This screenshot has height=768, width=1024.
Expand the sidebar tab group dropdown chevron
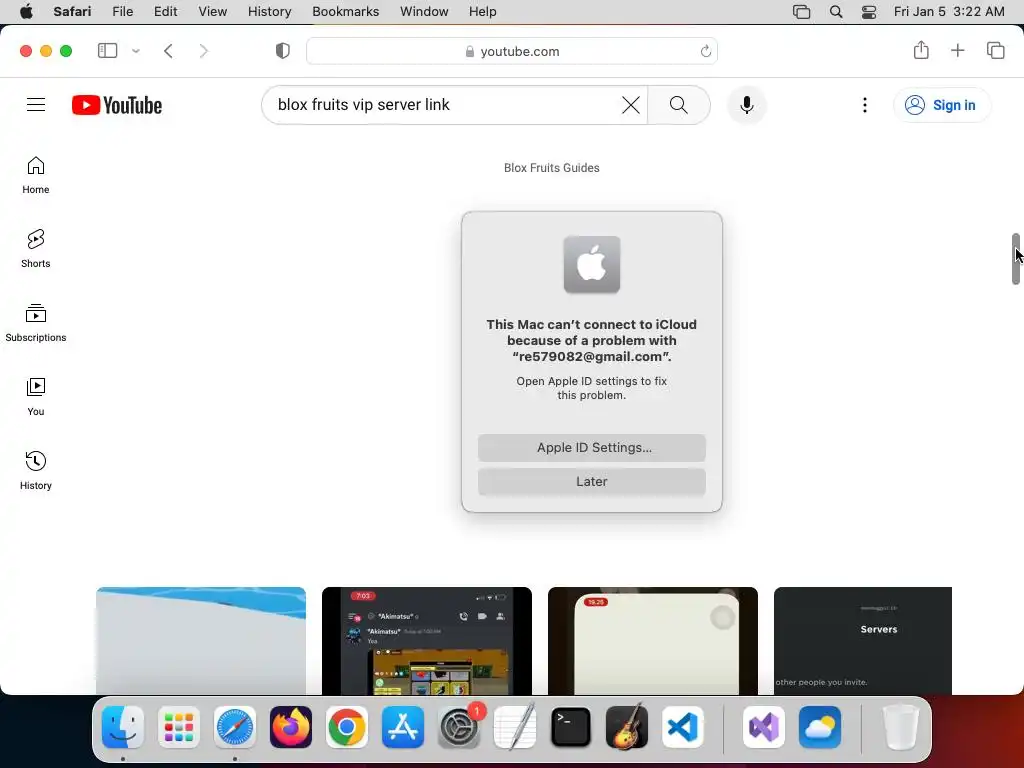[136, 51]
